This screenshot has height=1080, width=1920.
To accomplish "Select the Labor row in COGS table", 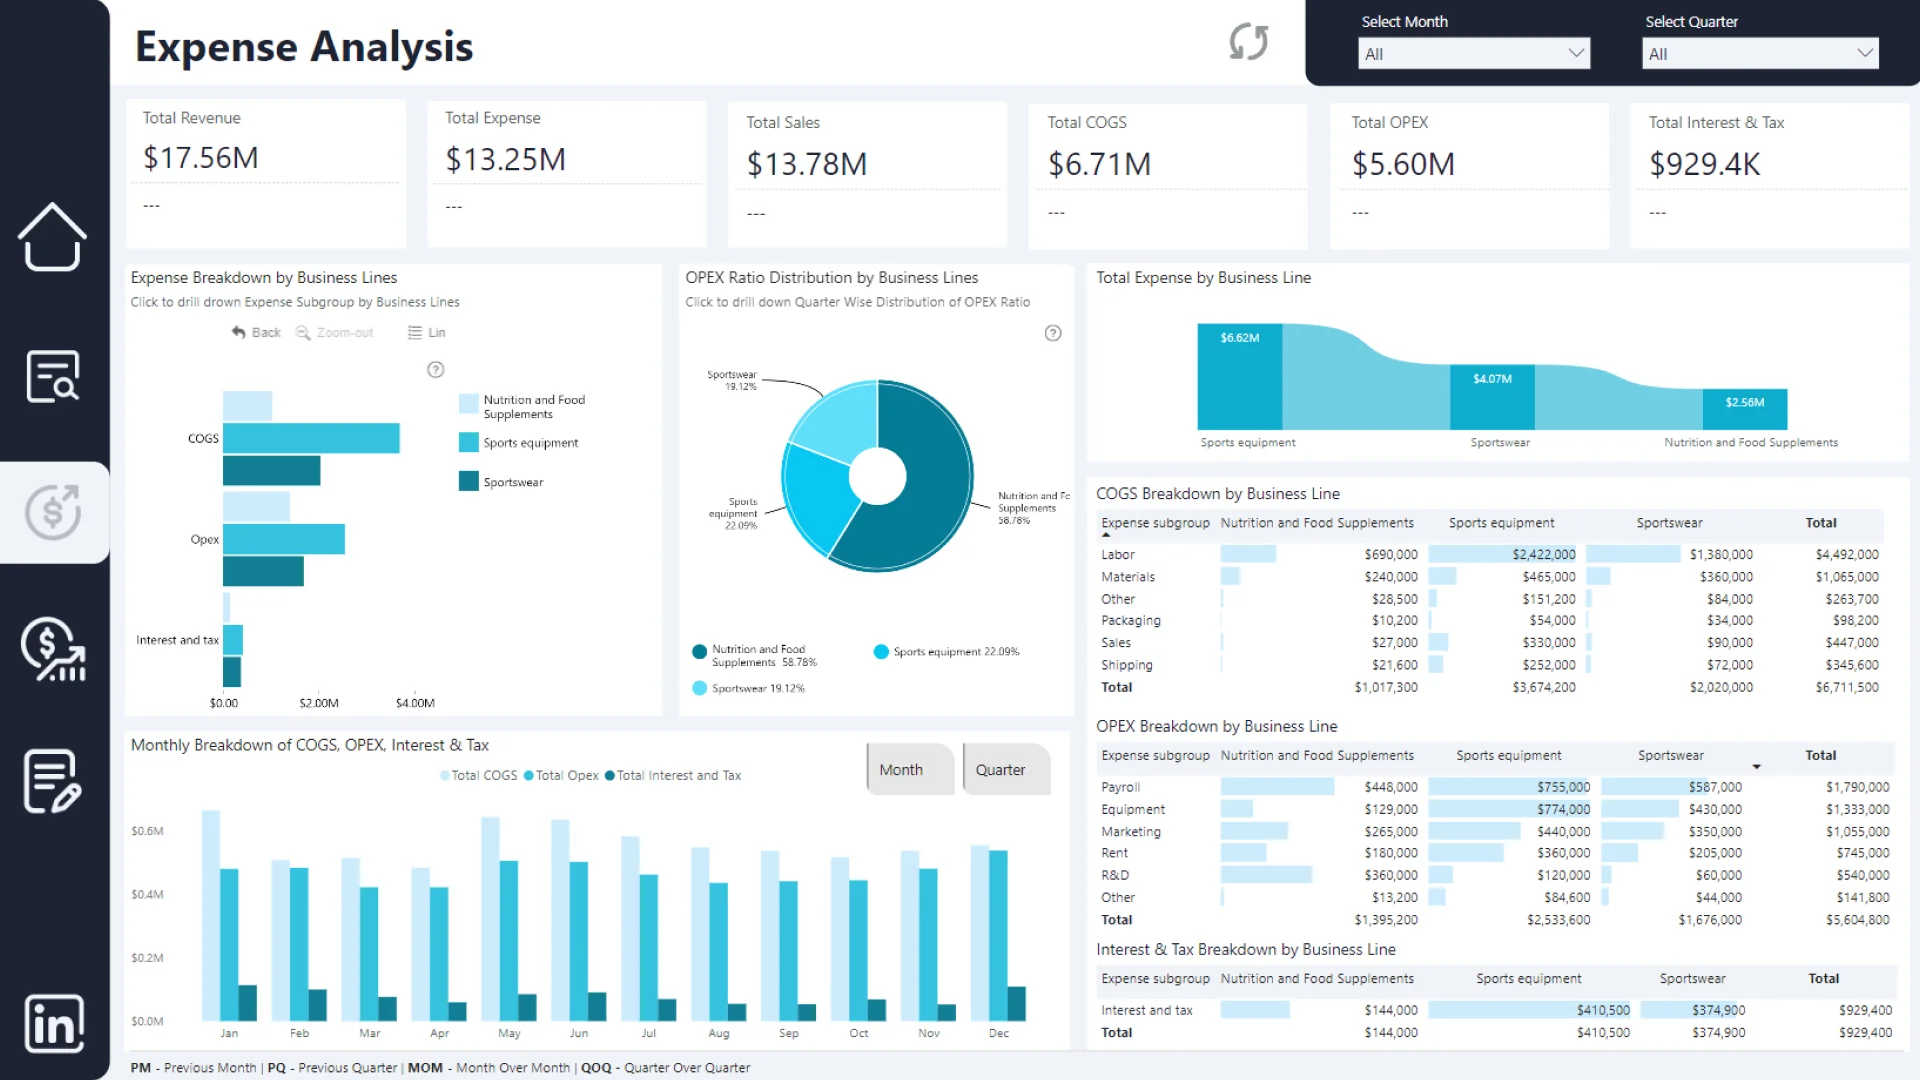I will tap(1490, 554).
